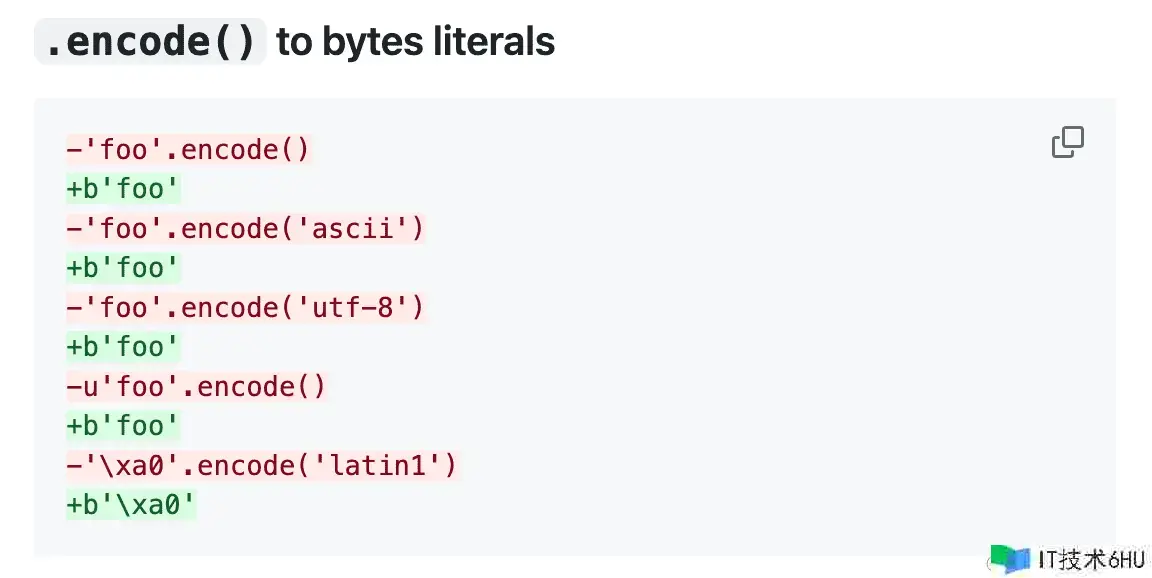
Task: Select the removed line -'foo'.encode('utf-8')
Action: (x=246, y=307)
